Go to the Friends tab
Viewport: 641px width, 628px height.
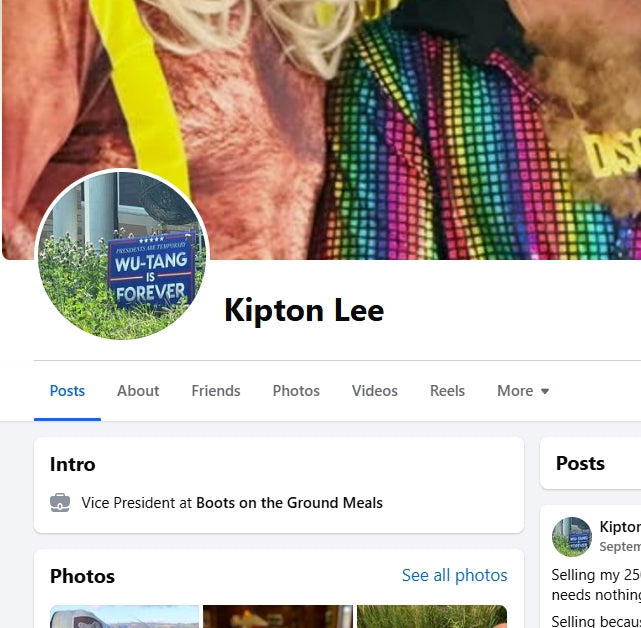[216, 391]
